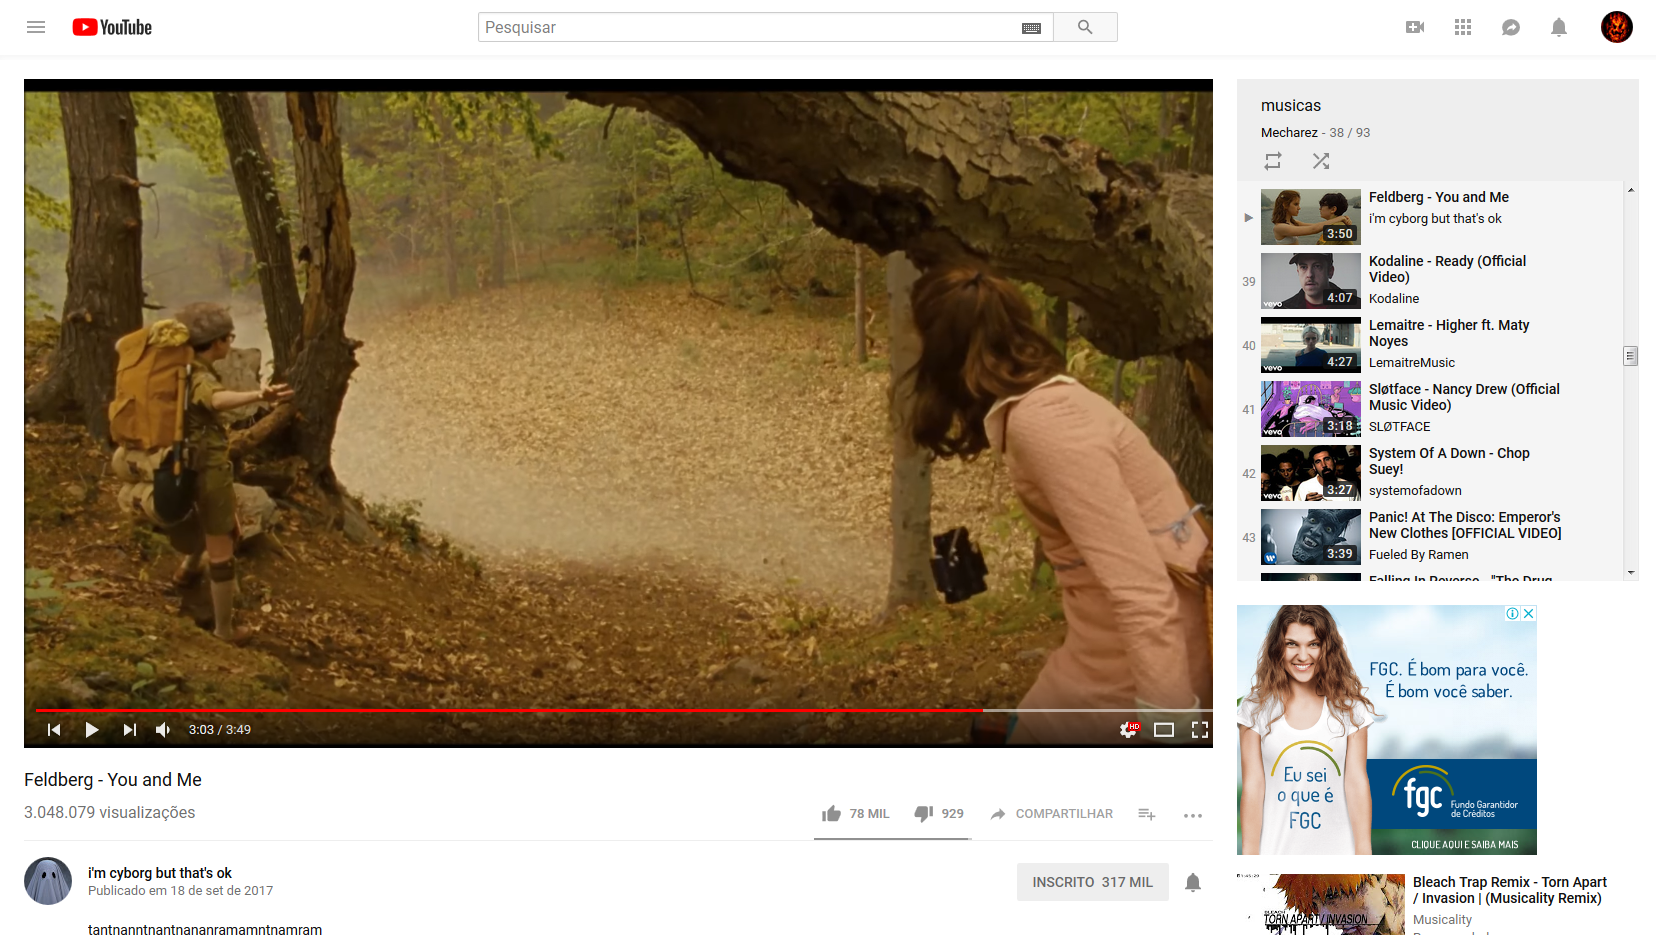
Task: Open Mecharez playlist owner link
Action: pyautogui.click(x=1289, y=132)
